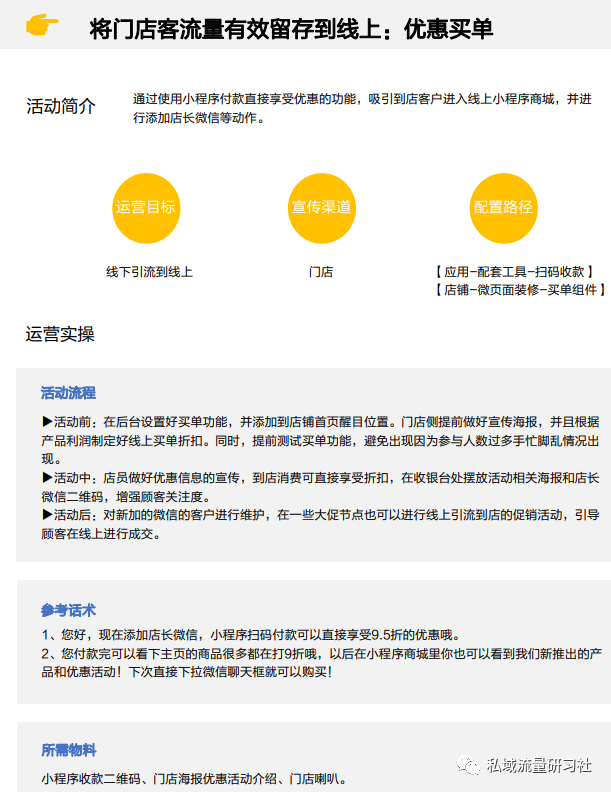
Task: Click the path 【店铺-微页面装修-买单组件】
Action: [520, 290]
